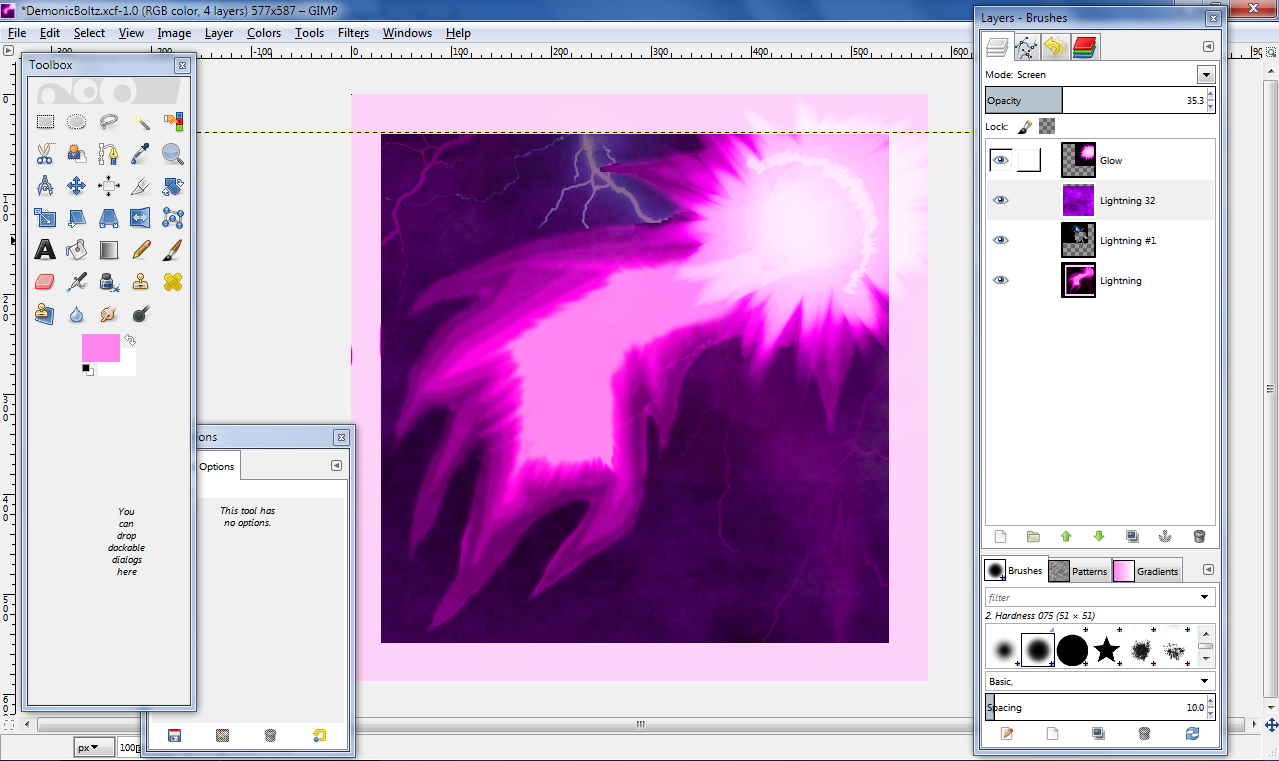
Task: Select the Scissors Select tool
Action: 45,154
